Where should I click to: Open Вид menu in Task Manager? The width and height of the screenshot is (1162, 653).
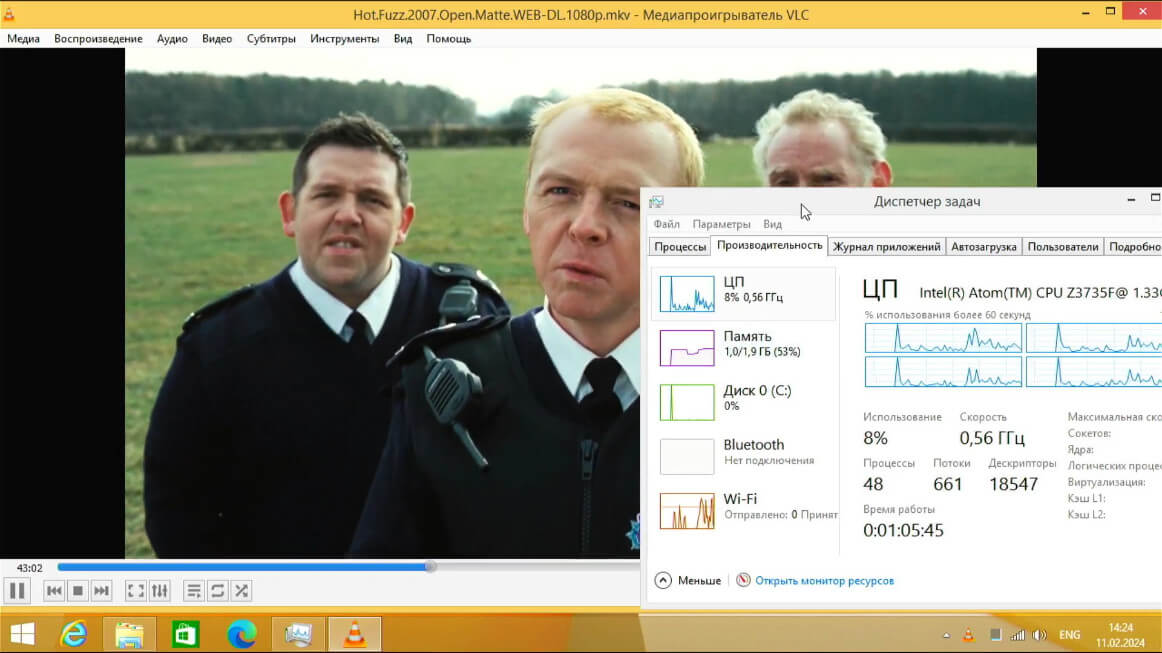(x=772, y=224)
